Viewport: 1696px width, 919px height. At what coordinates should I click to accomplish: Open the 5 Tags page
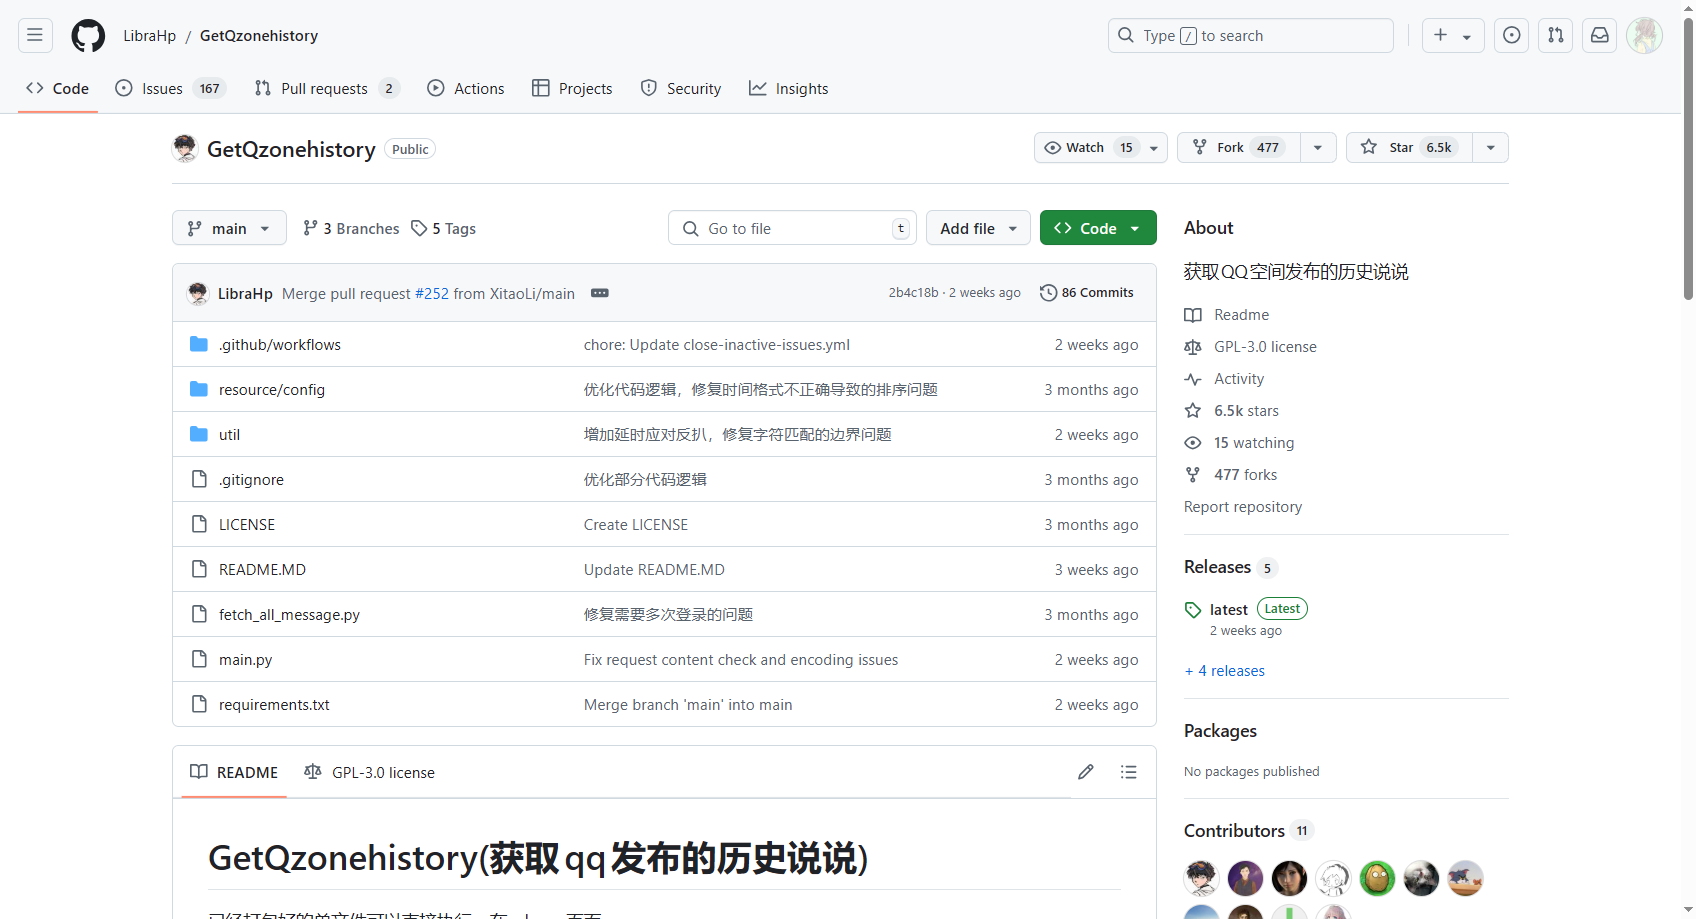(443, 229)
